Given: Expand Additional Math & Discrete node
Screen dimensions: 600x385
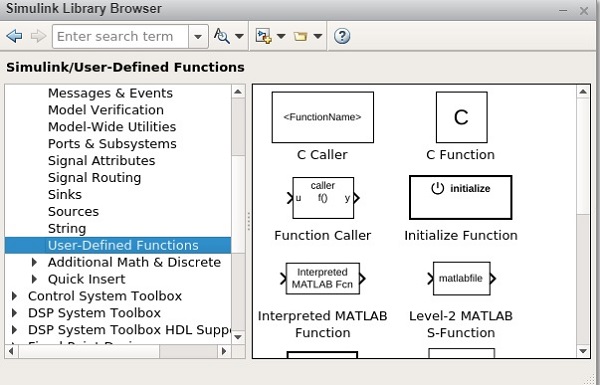Looking at the screenshot, I should pos(34,262).
